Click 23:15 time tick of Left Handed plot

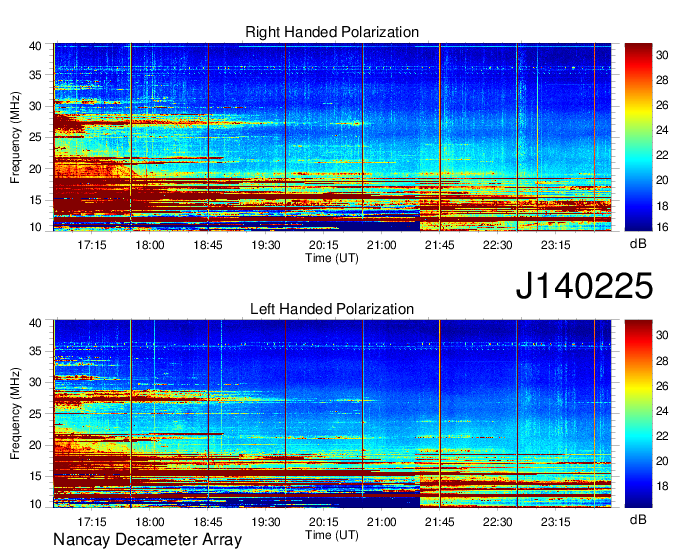556,522
